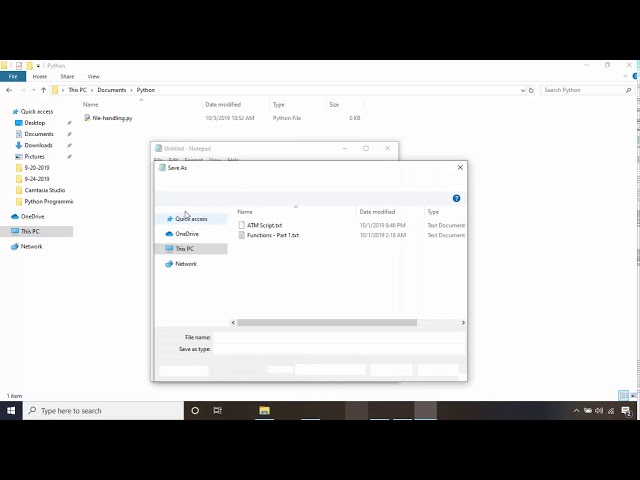Click the Help icon in Save As dialog
This screenshot has width=640, height=480.
tap(456, 198)
